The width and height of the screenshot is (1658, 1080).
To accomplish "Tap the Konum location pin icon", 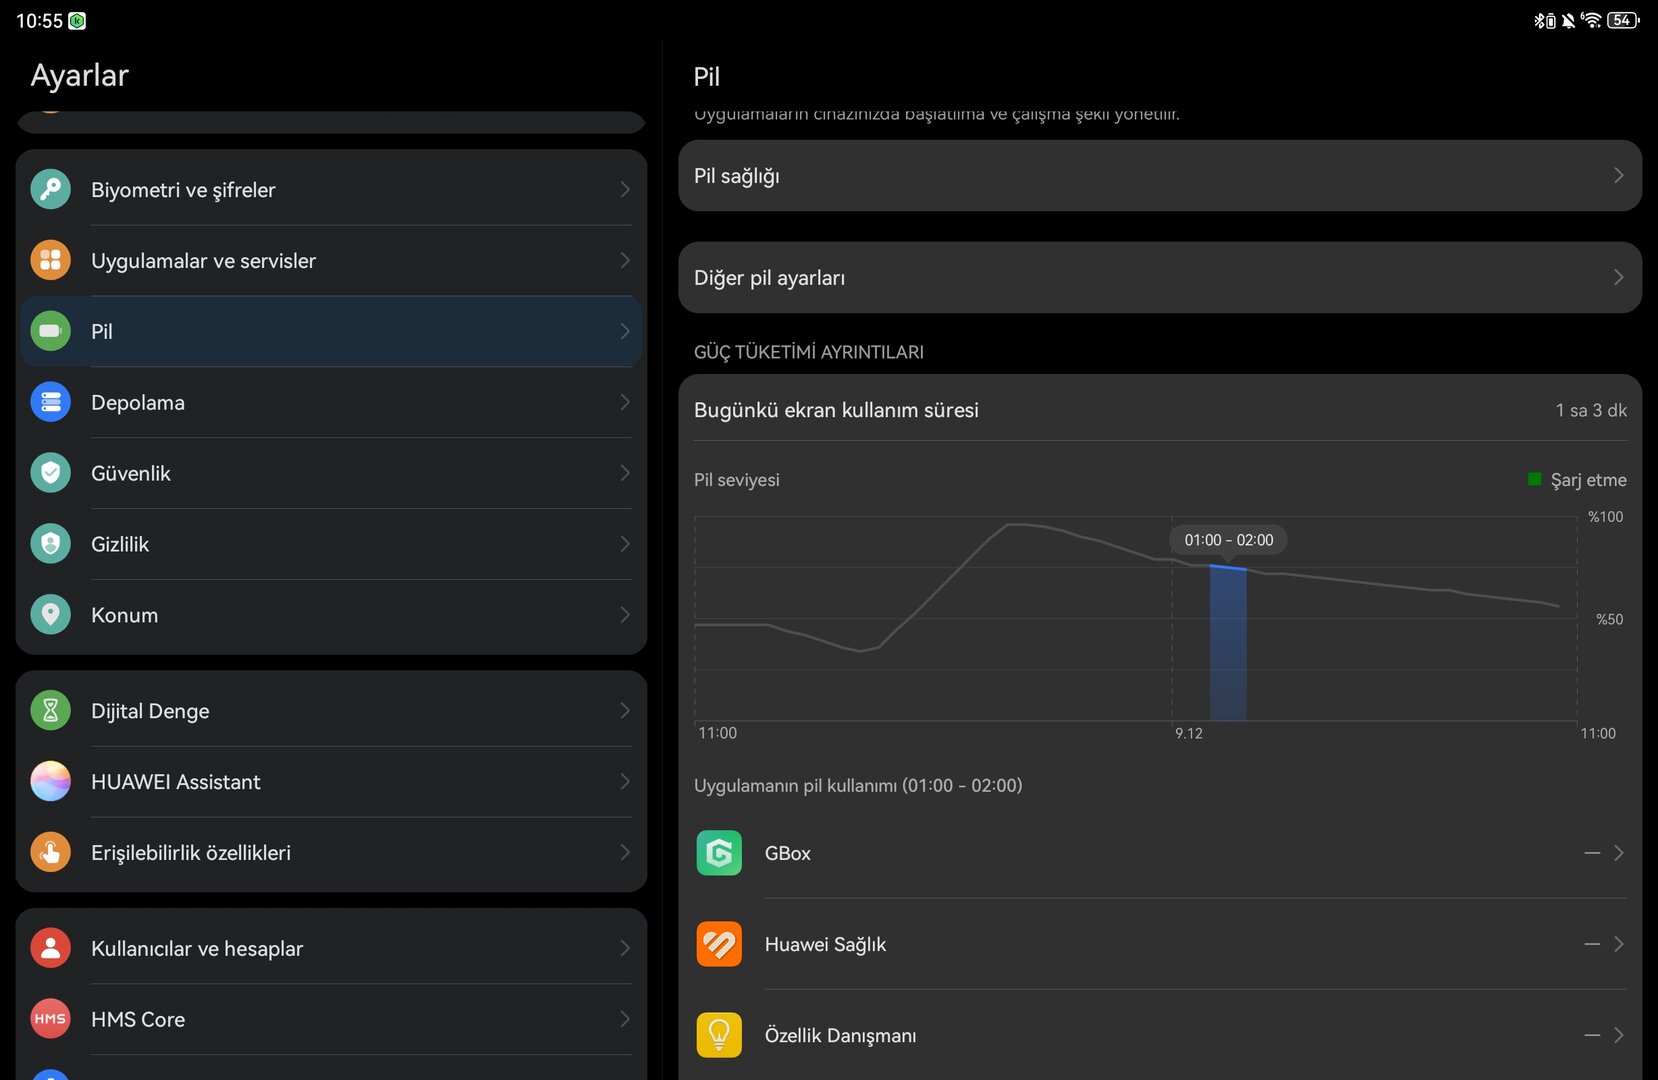I will (x=50, y=615).
